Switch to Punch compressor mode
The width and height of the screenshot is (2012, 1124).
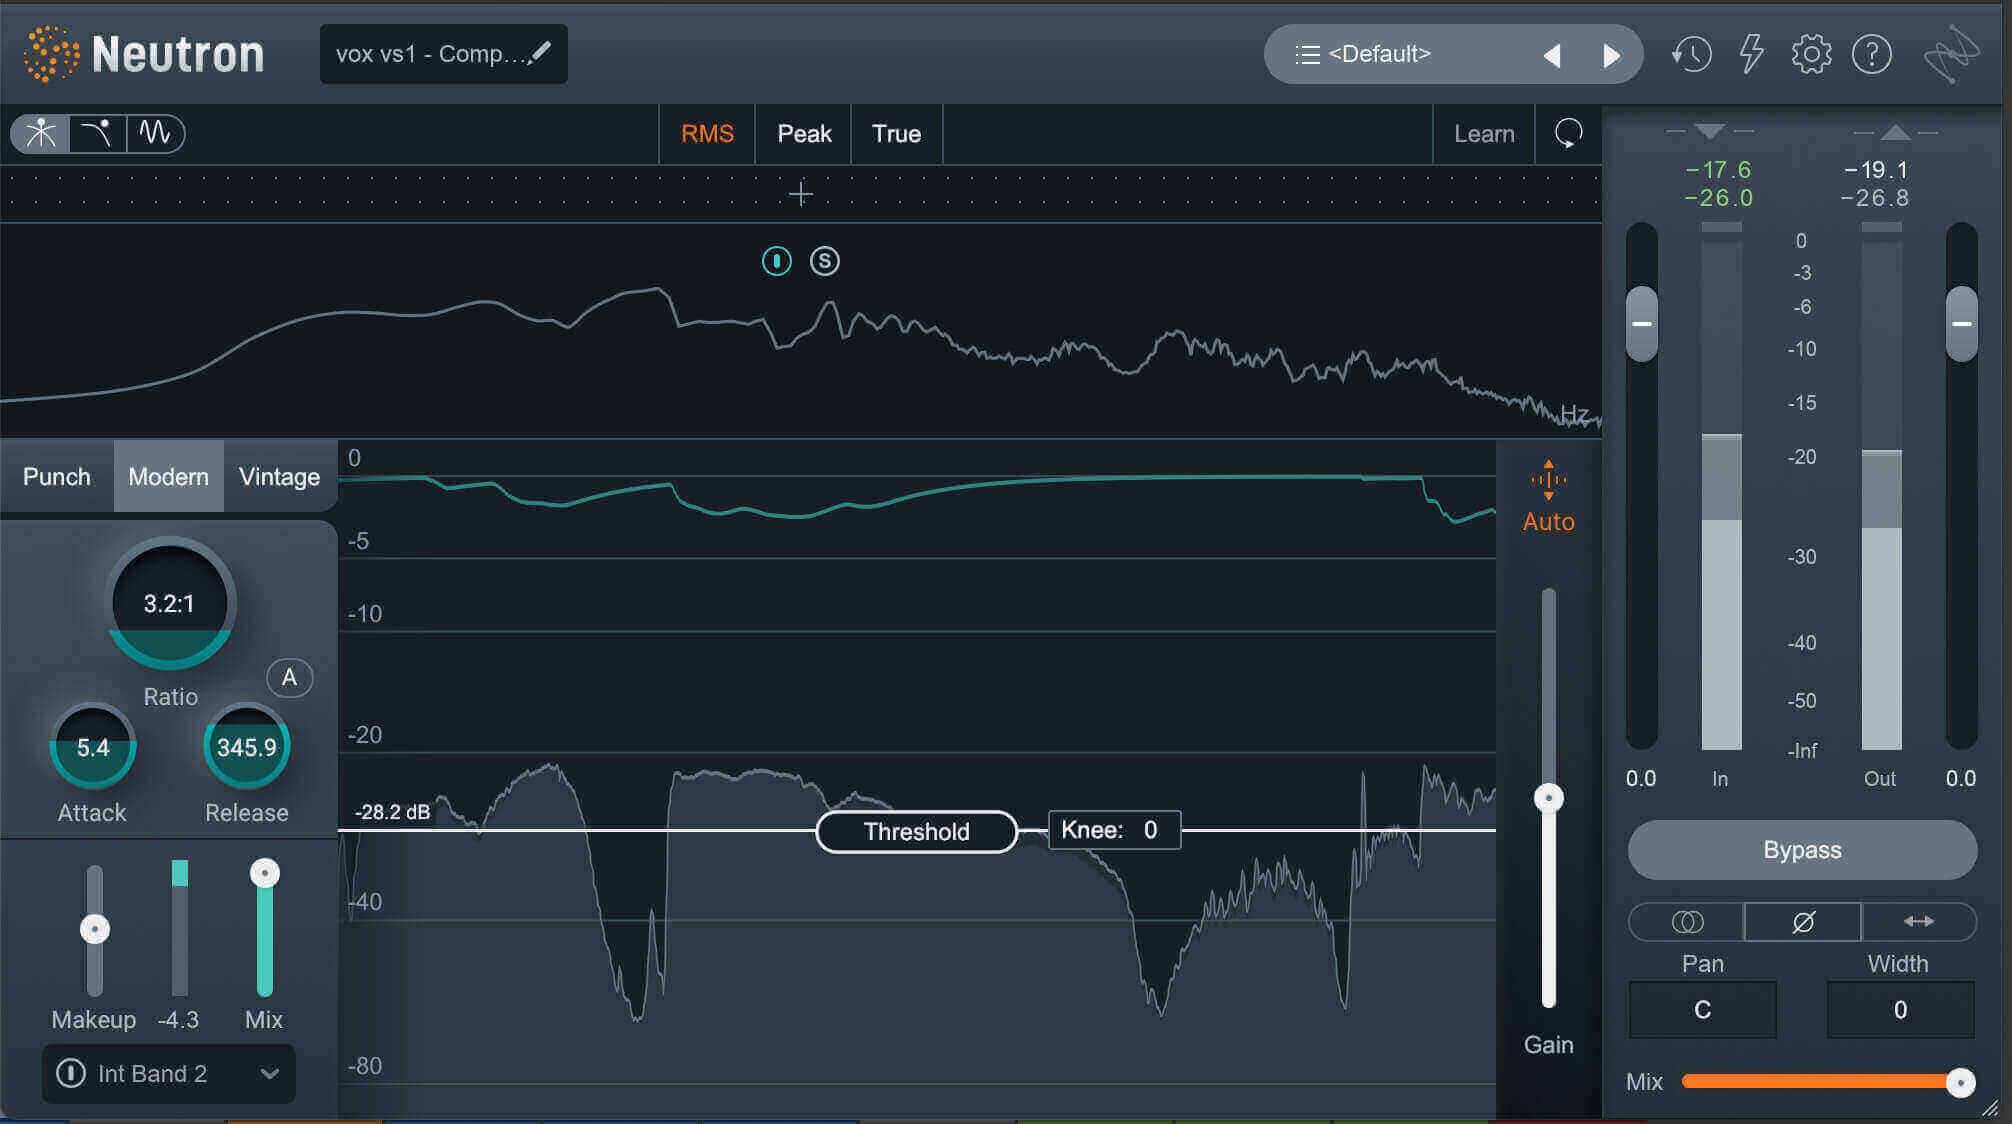click(x=57, y=476)
